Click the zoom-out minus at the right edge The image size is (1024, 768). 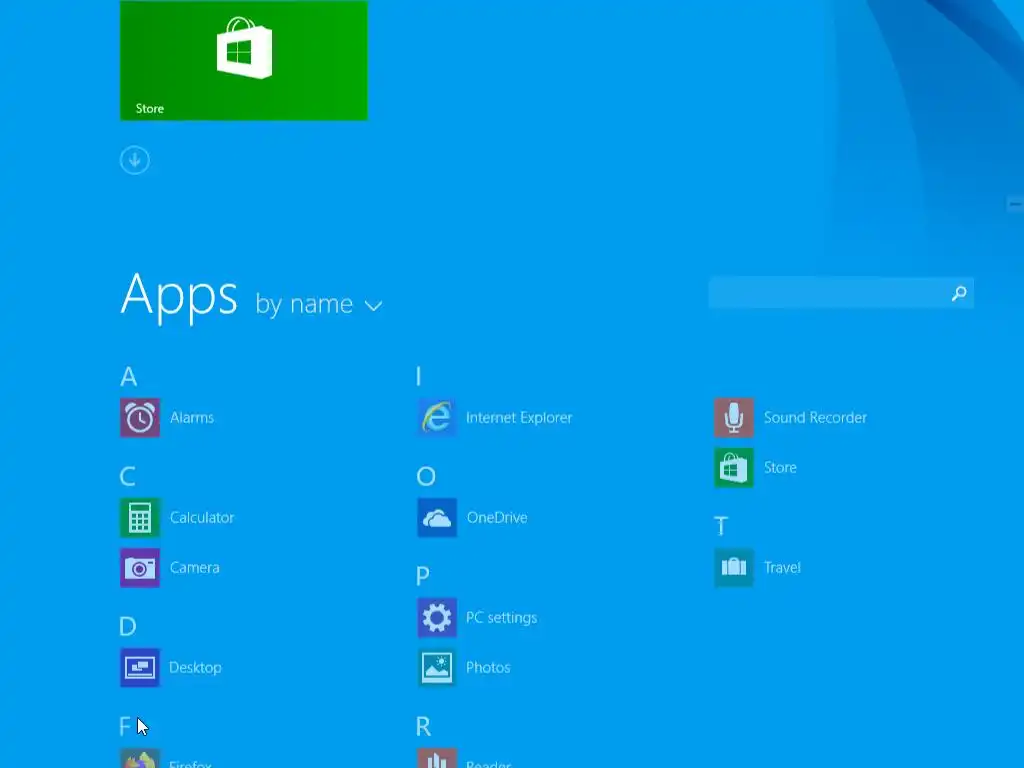(1015, 204)
